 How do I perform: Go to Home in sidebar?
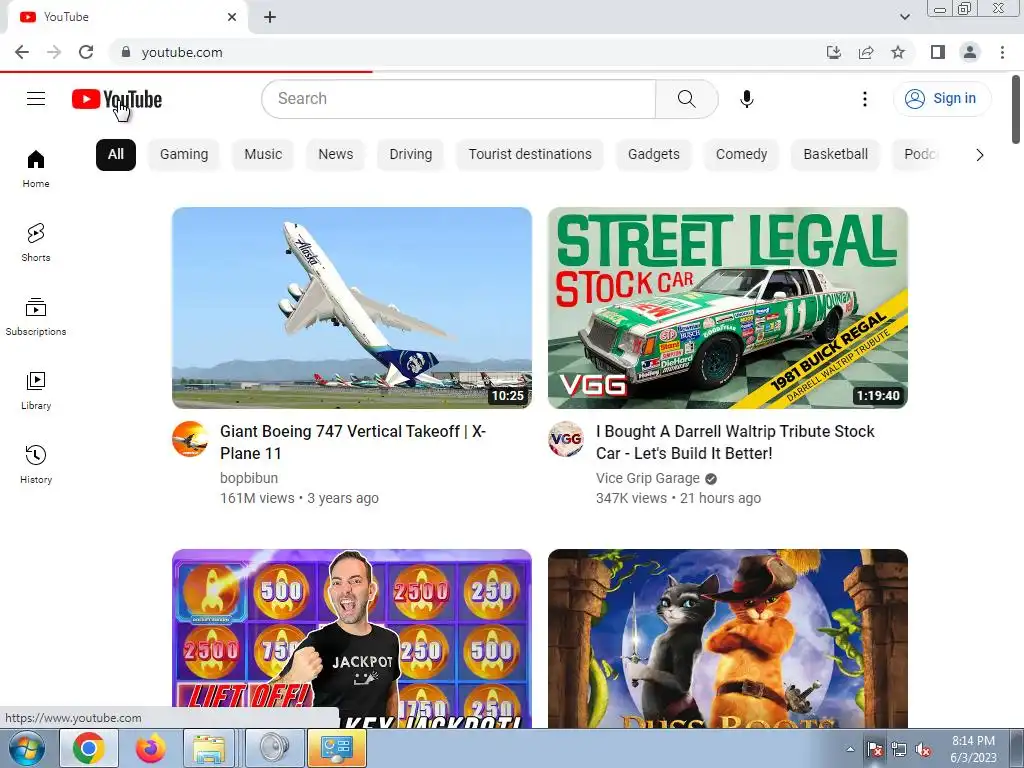click(36, 168)
